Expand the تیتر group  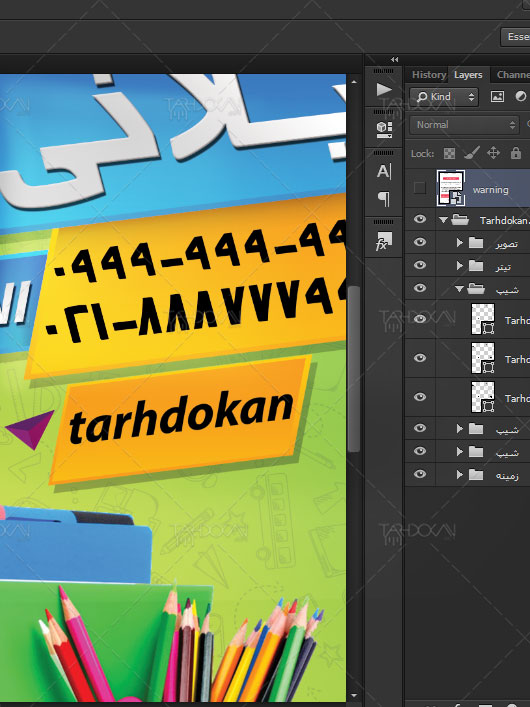pos(459,266)
